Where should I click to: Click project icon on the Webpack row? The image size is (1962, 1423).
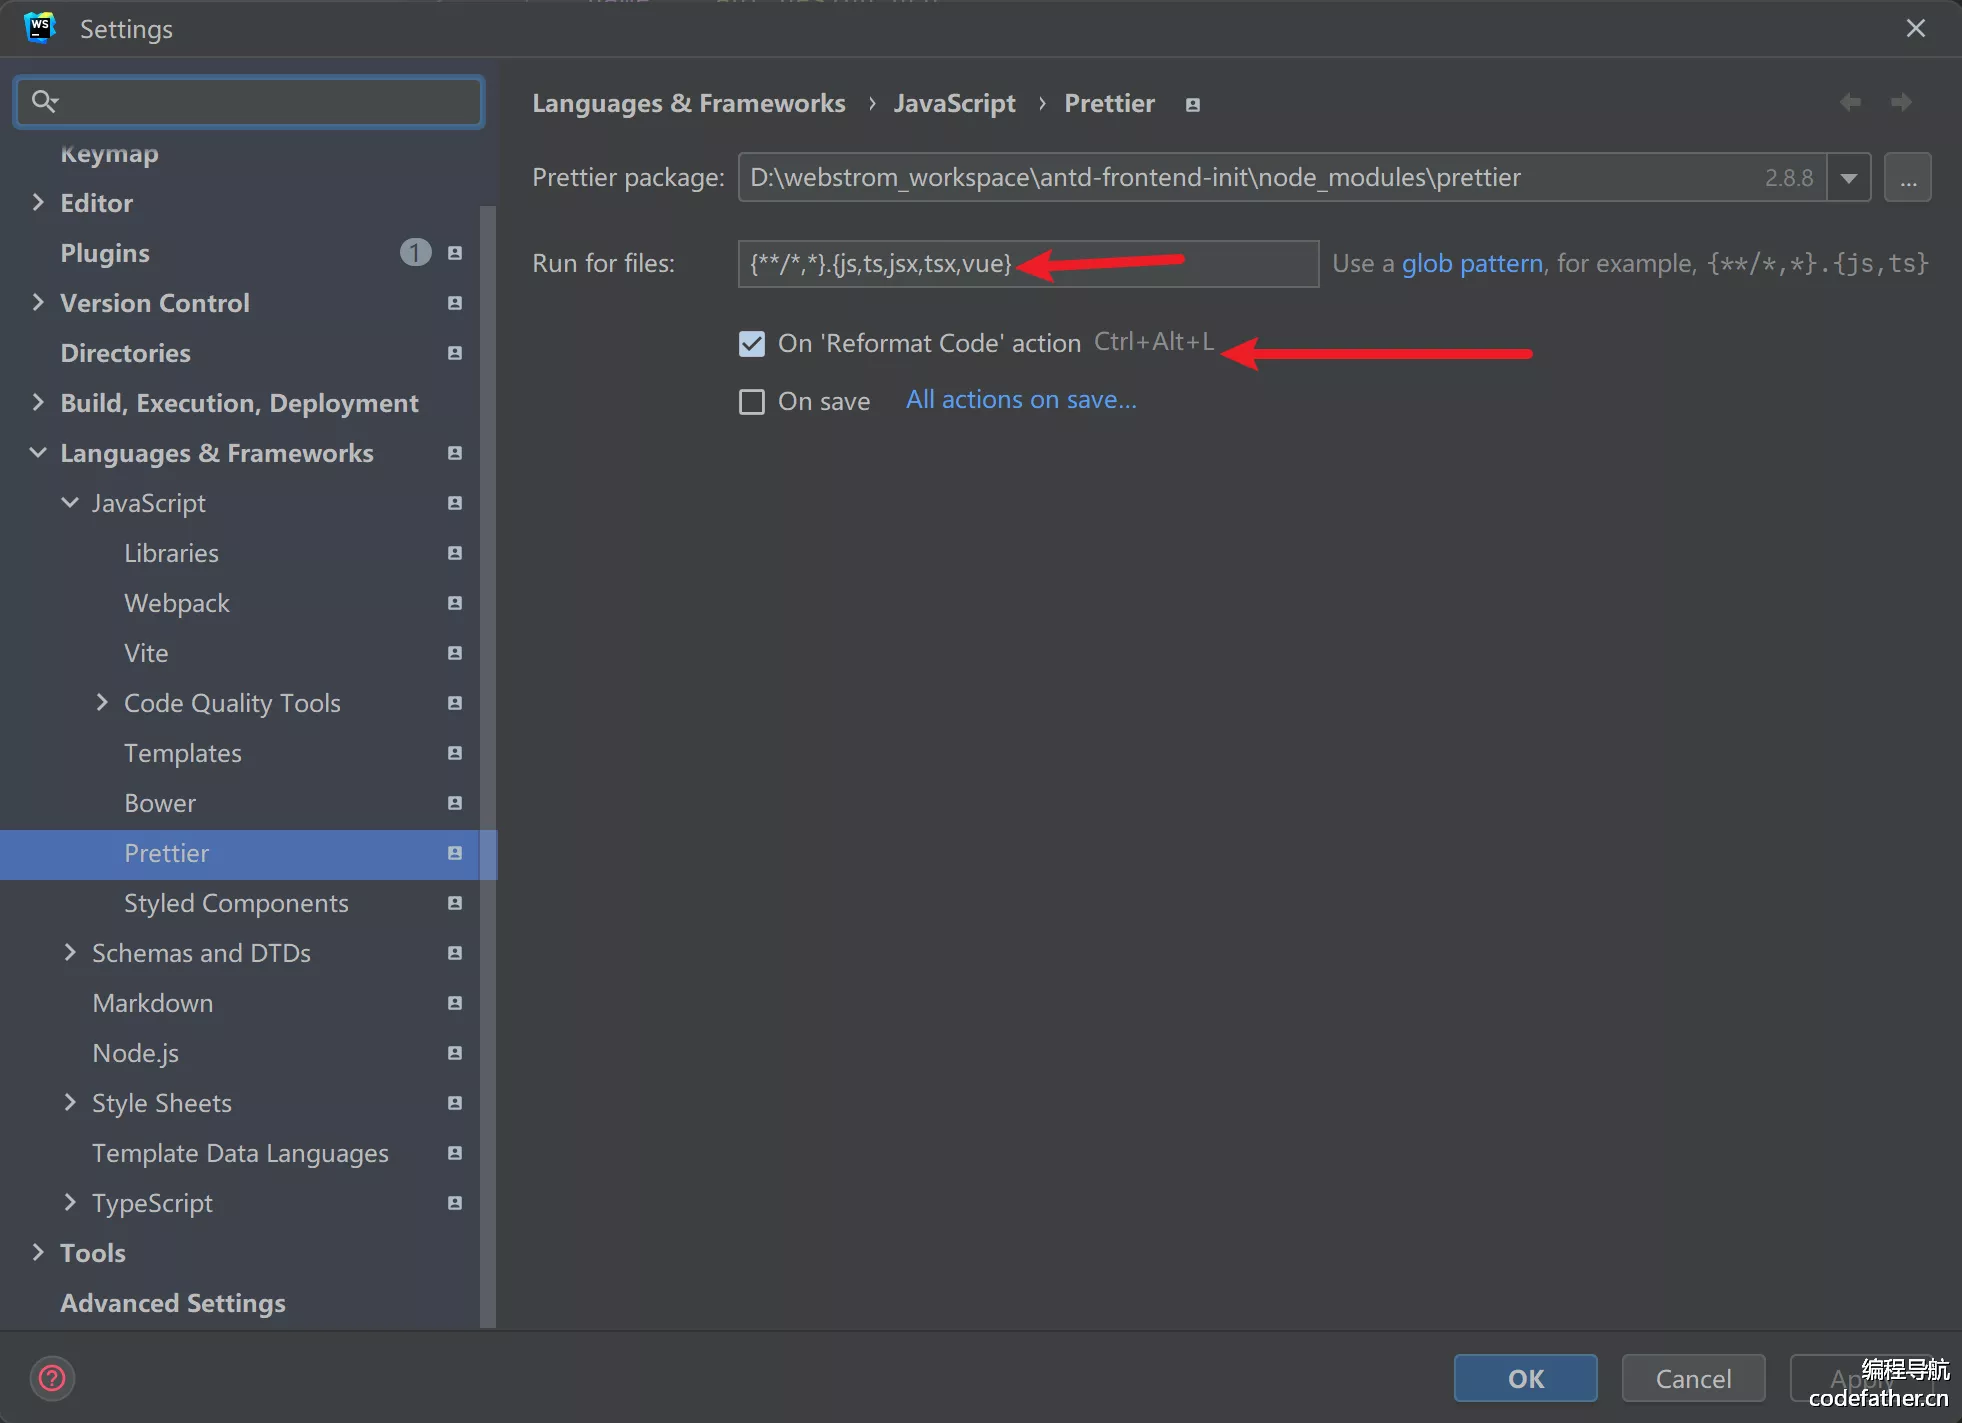(x=455, y=603)
